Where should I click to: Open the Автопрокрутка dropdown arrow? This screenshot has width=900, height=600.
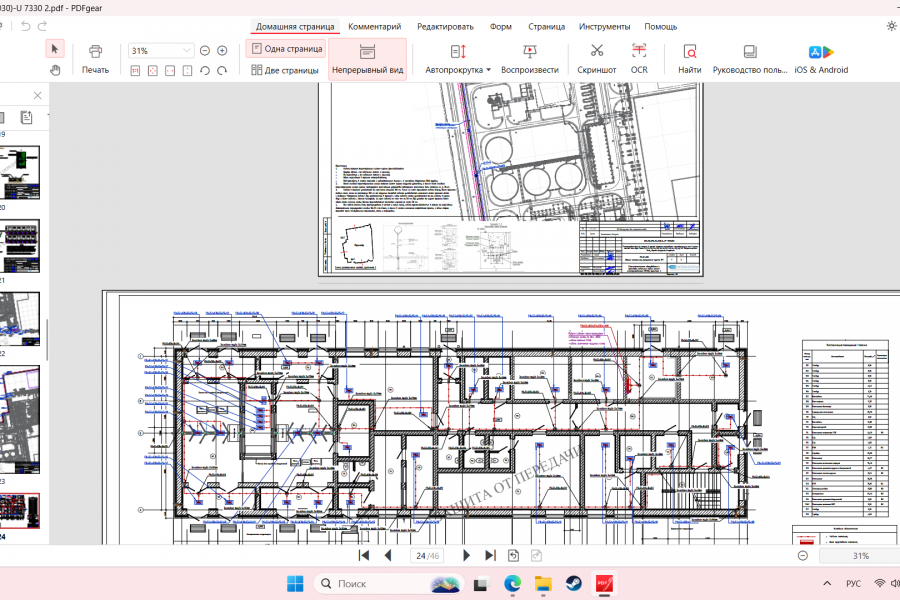point(488,70)
